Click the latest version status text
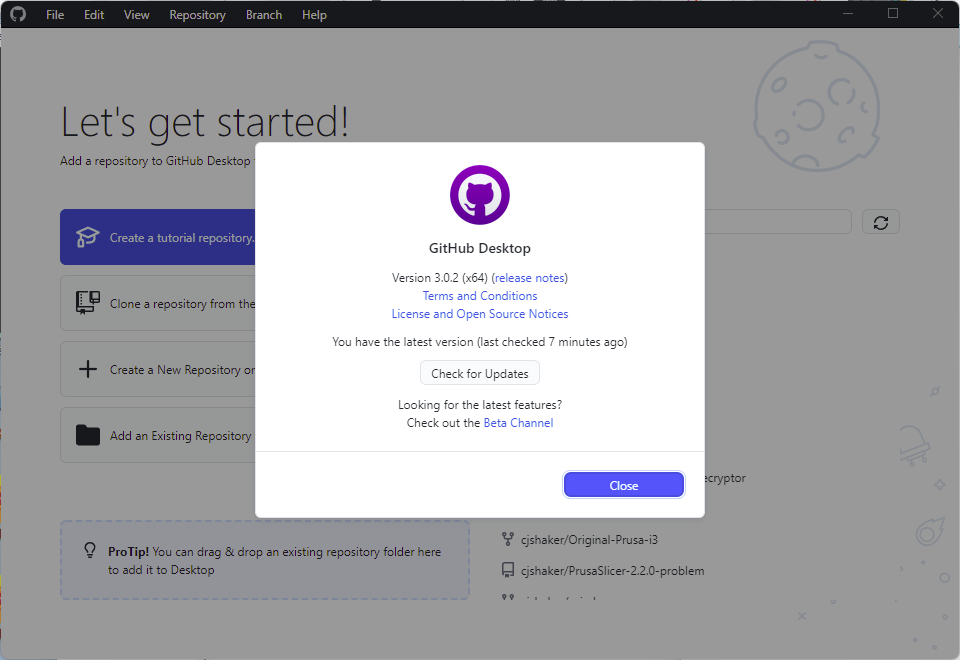Viewport: 960px width, 660px height. coord(479,342)
